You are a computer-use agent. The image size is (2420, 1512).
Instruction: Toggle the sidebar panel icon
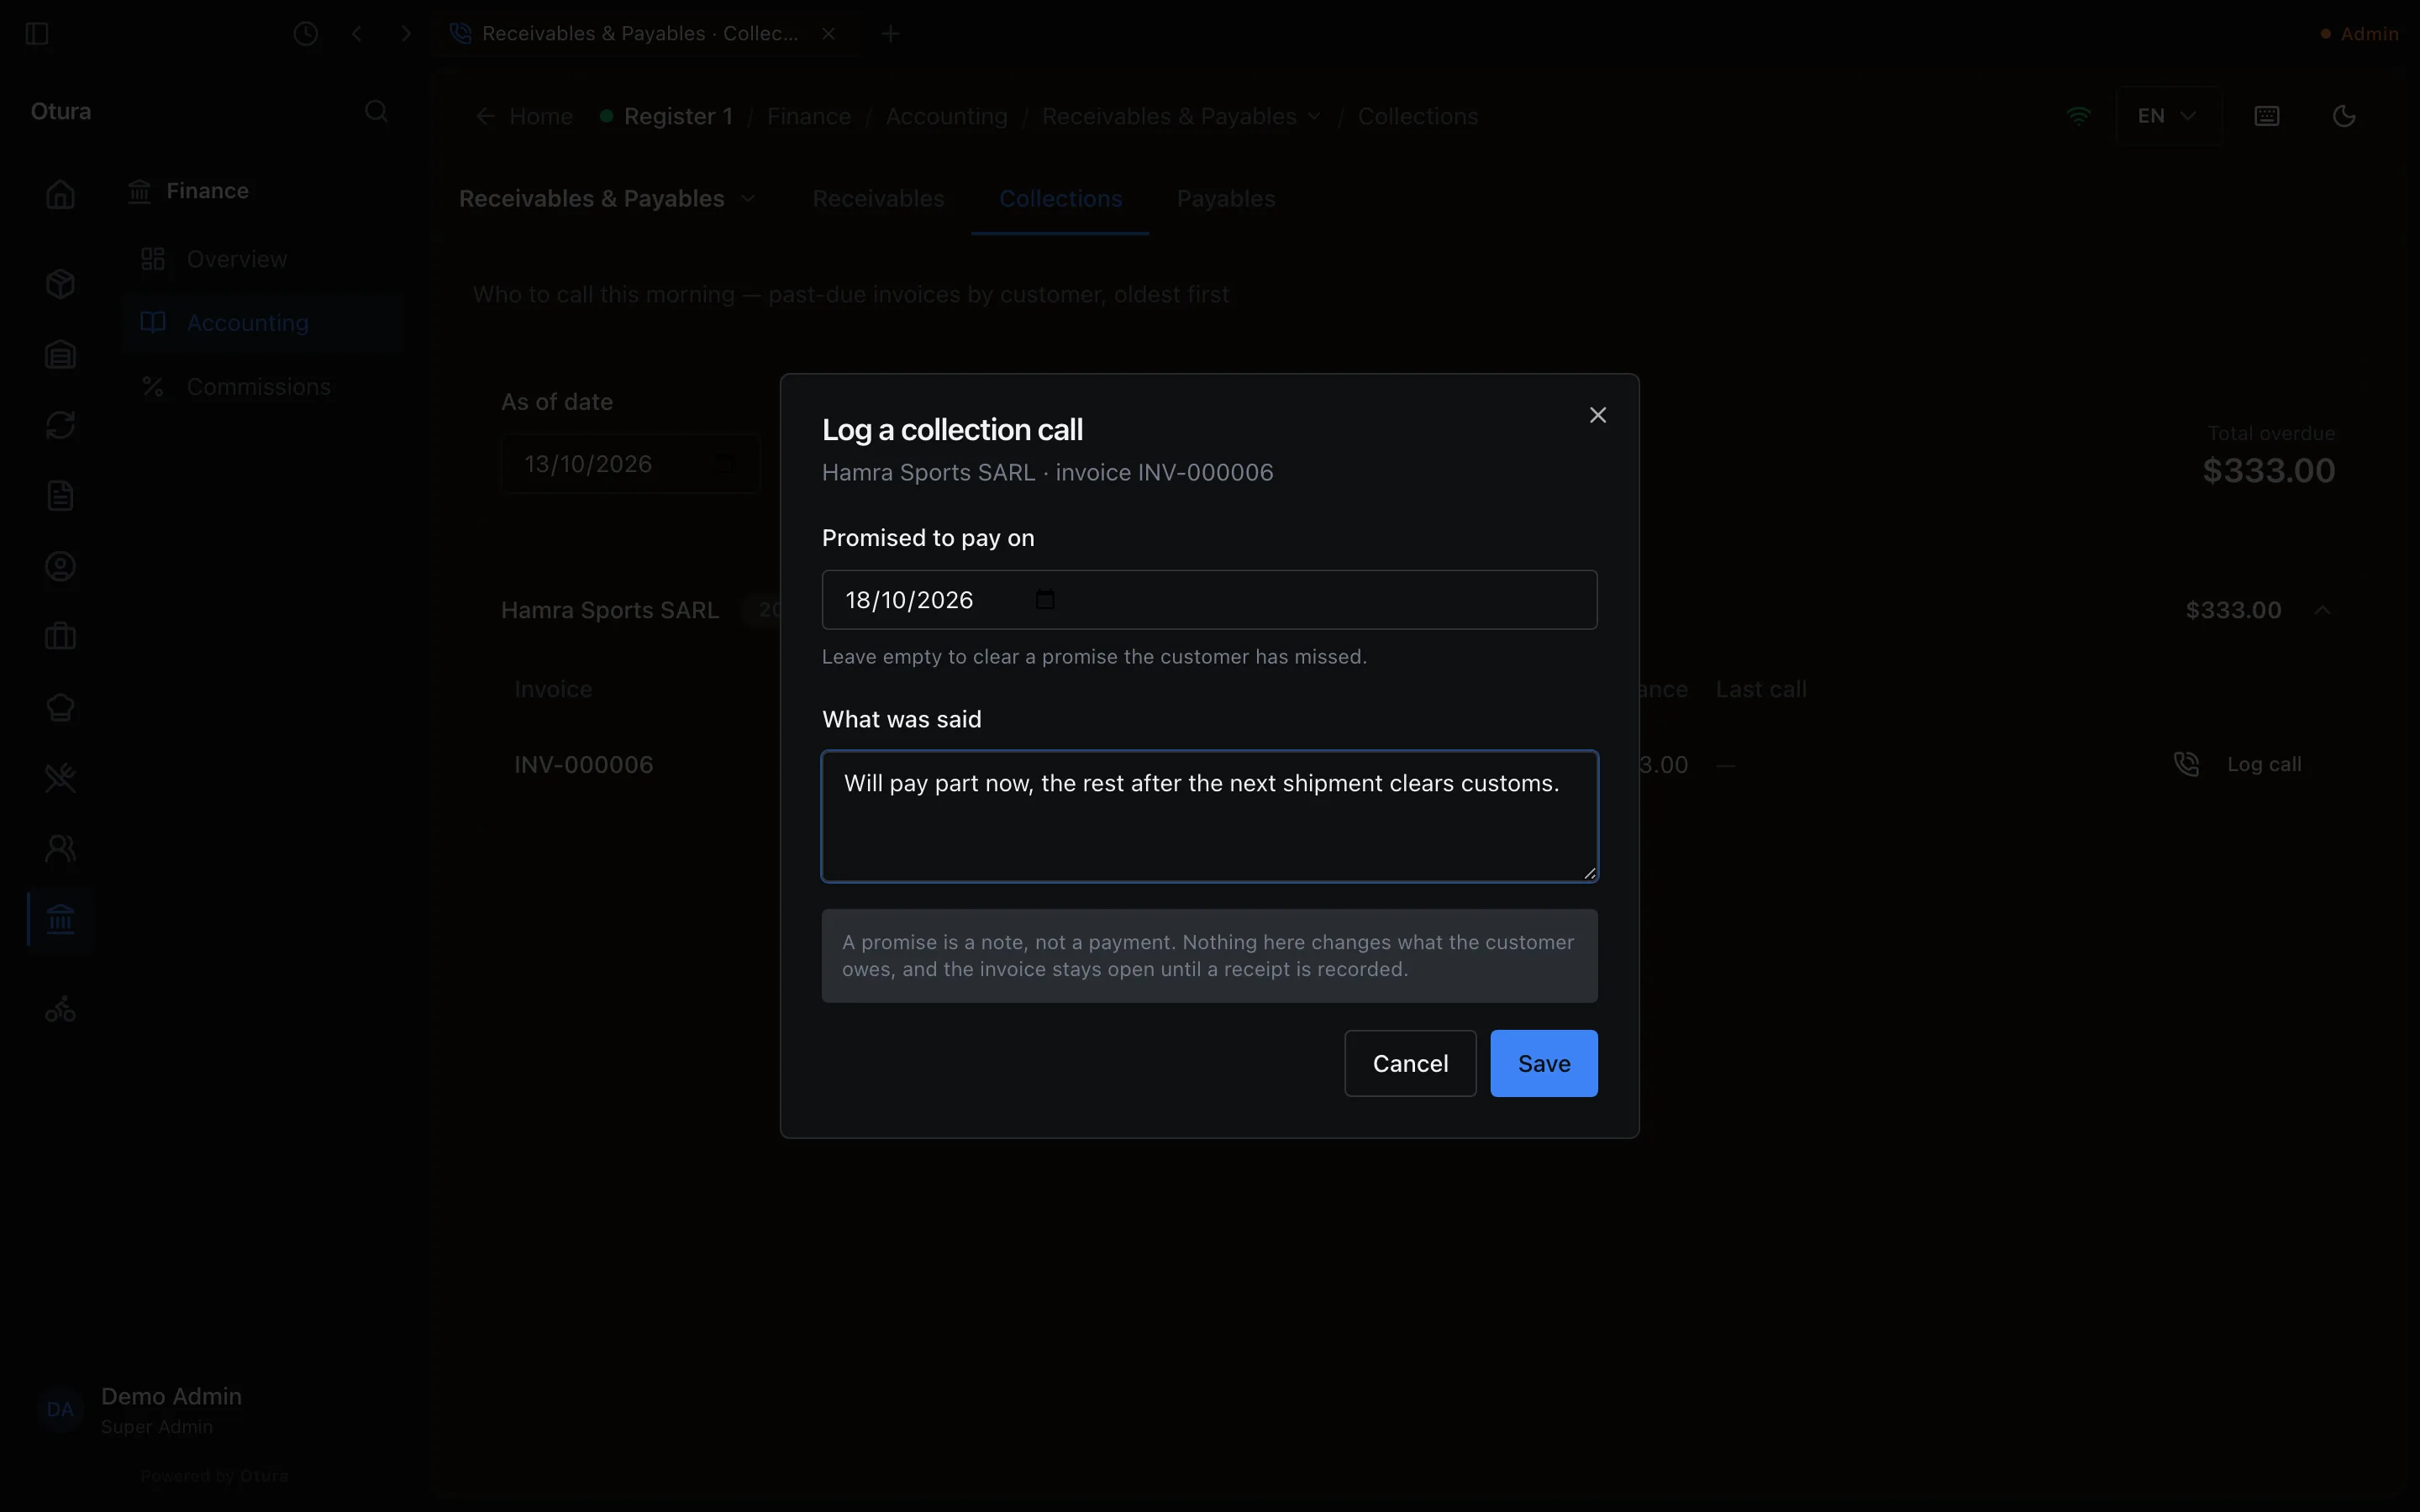tap(37, 34)
